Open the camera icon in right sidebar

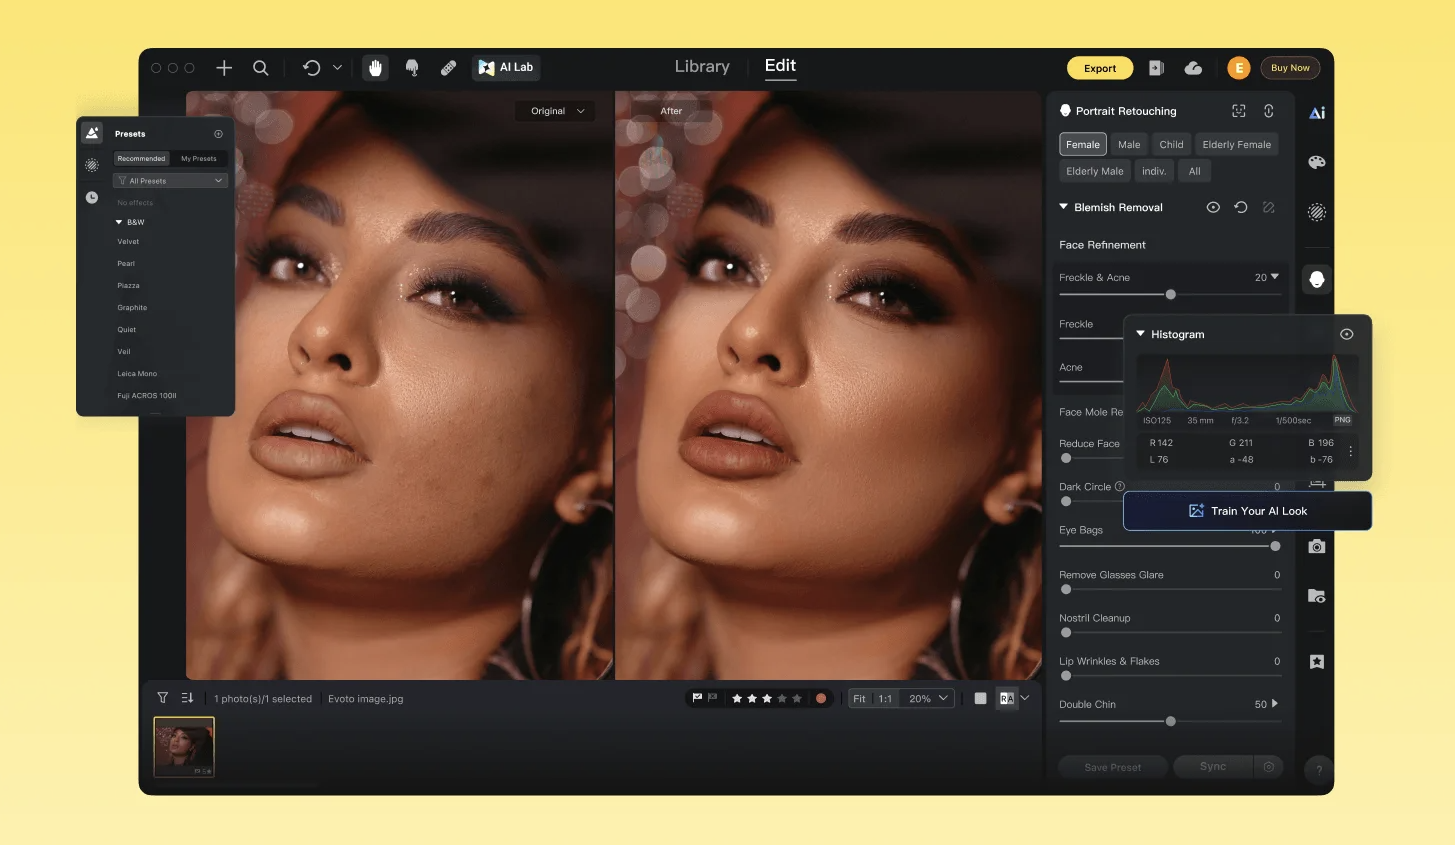tap(1317, 546)
